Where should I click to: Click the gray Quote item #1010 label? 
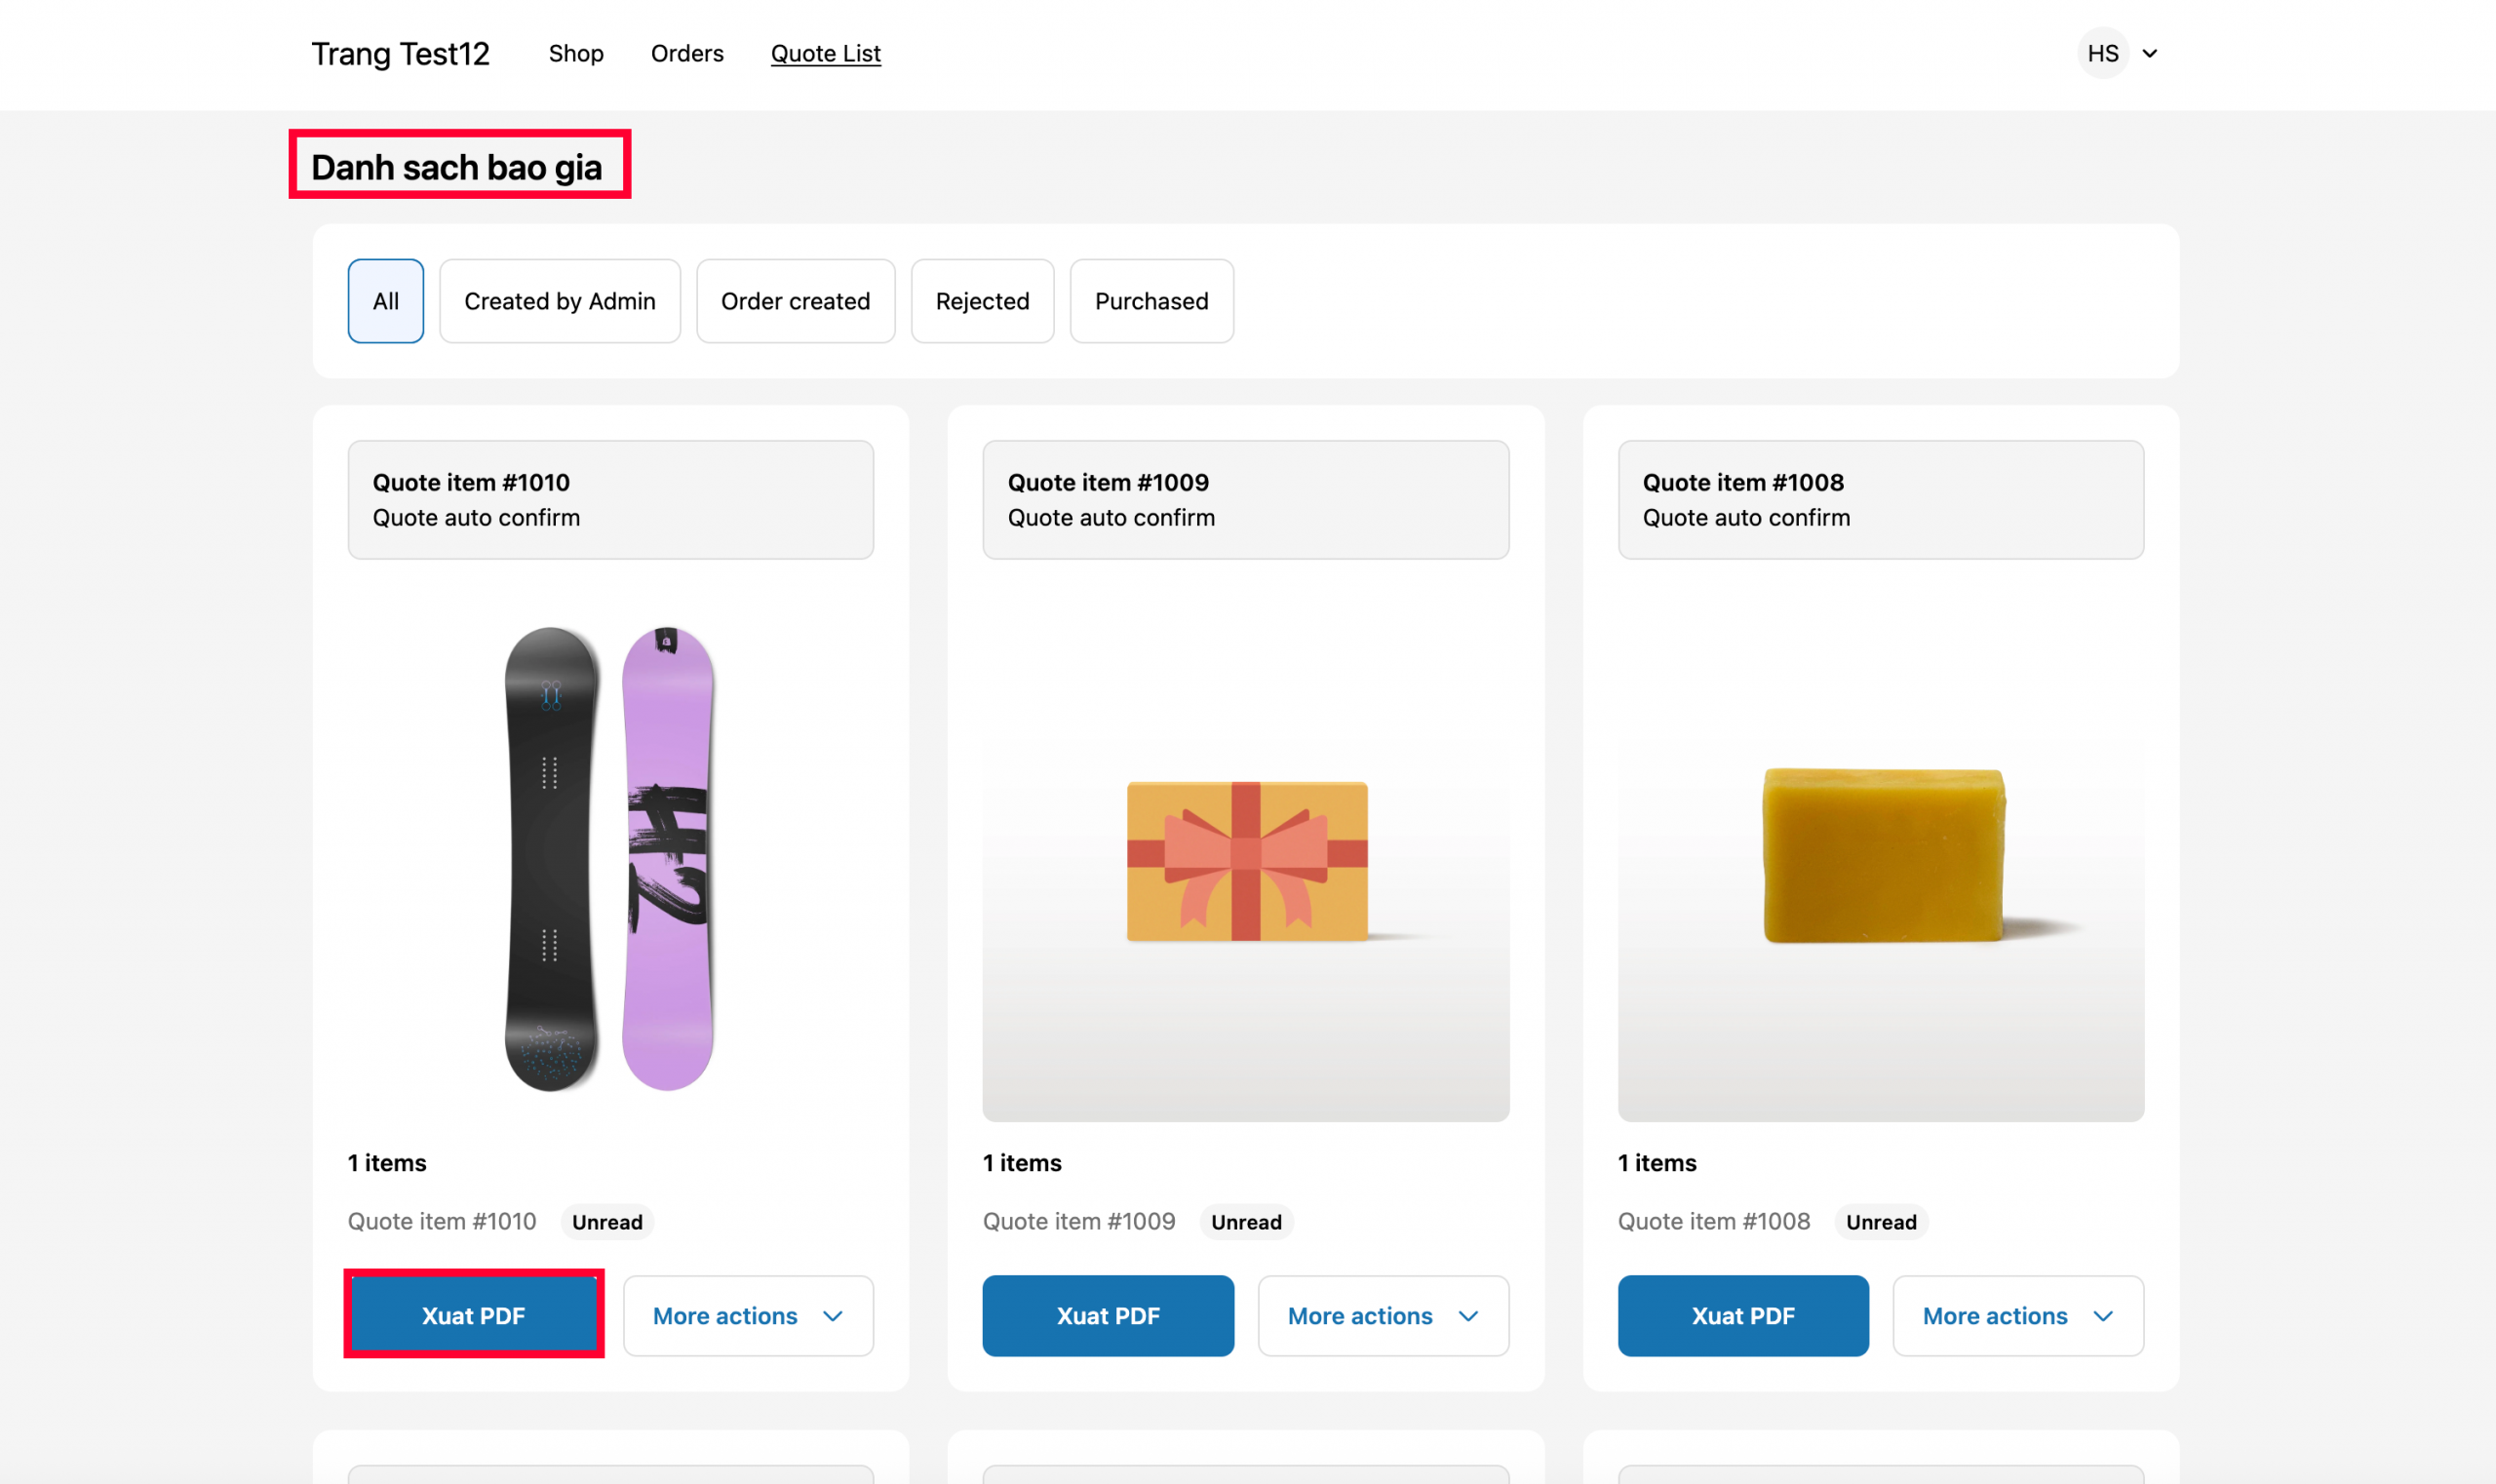tap(442, 1221)
